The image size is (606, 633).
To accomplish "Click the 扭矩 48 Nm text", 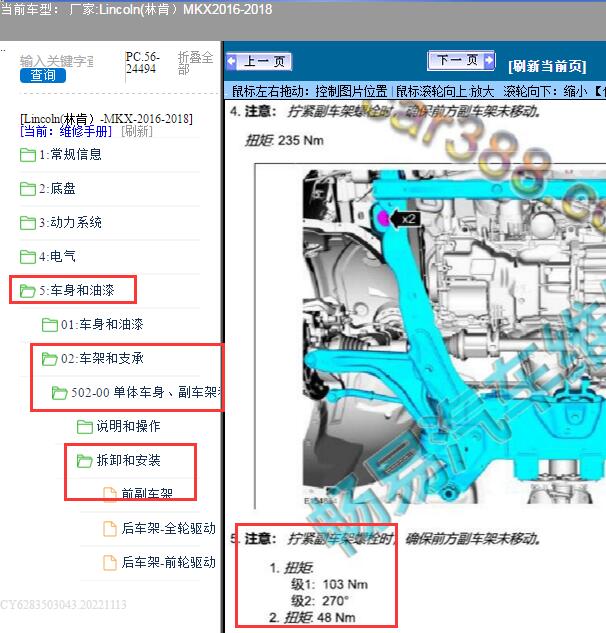I will [x=319, y=618].
